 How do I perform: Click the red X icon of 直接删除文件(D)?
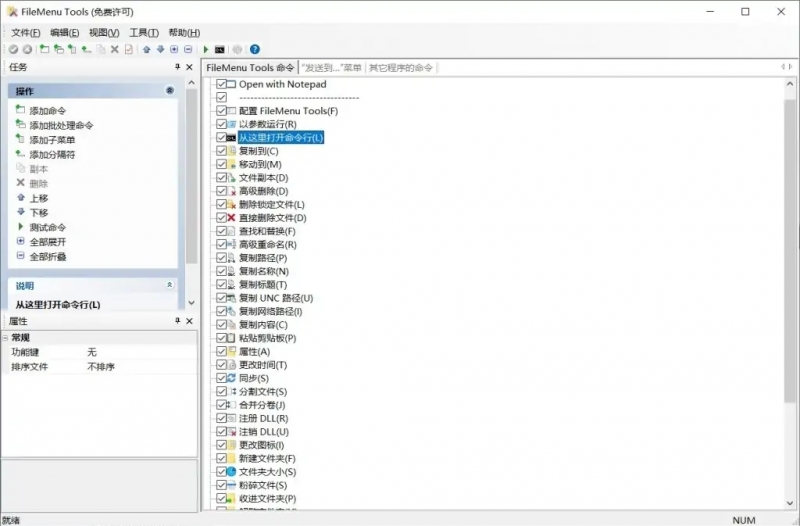click(x=231, y=218)
